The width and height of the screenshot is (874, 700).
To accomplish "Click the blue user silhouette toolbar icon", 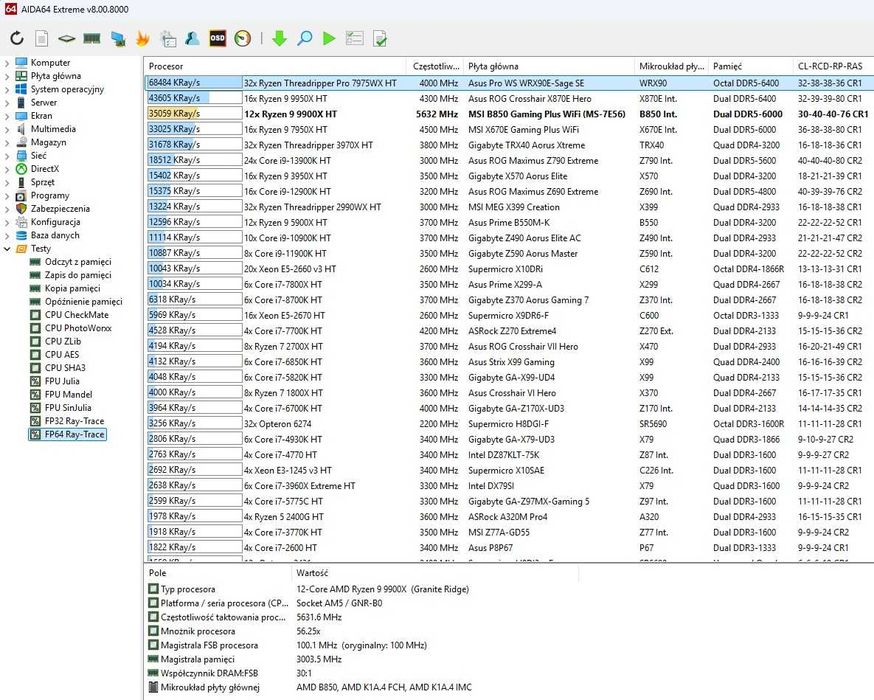I will 192,38.
